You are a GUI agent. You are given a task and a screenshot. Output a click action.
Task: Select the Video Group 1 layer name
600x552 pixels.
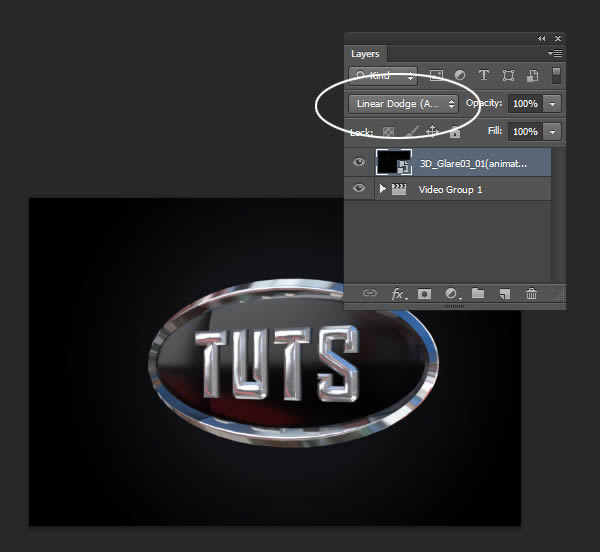coord(450,190)
